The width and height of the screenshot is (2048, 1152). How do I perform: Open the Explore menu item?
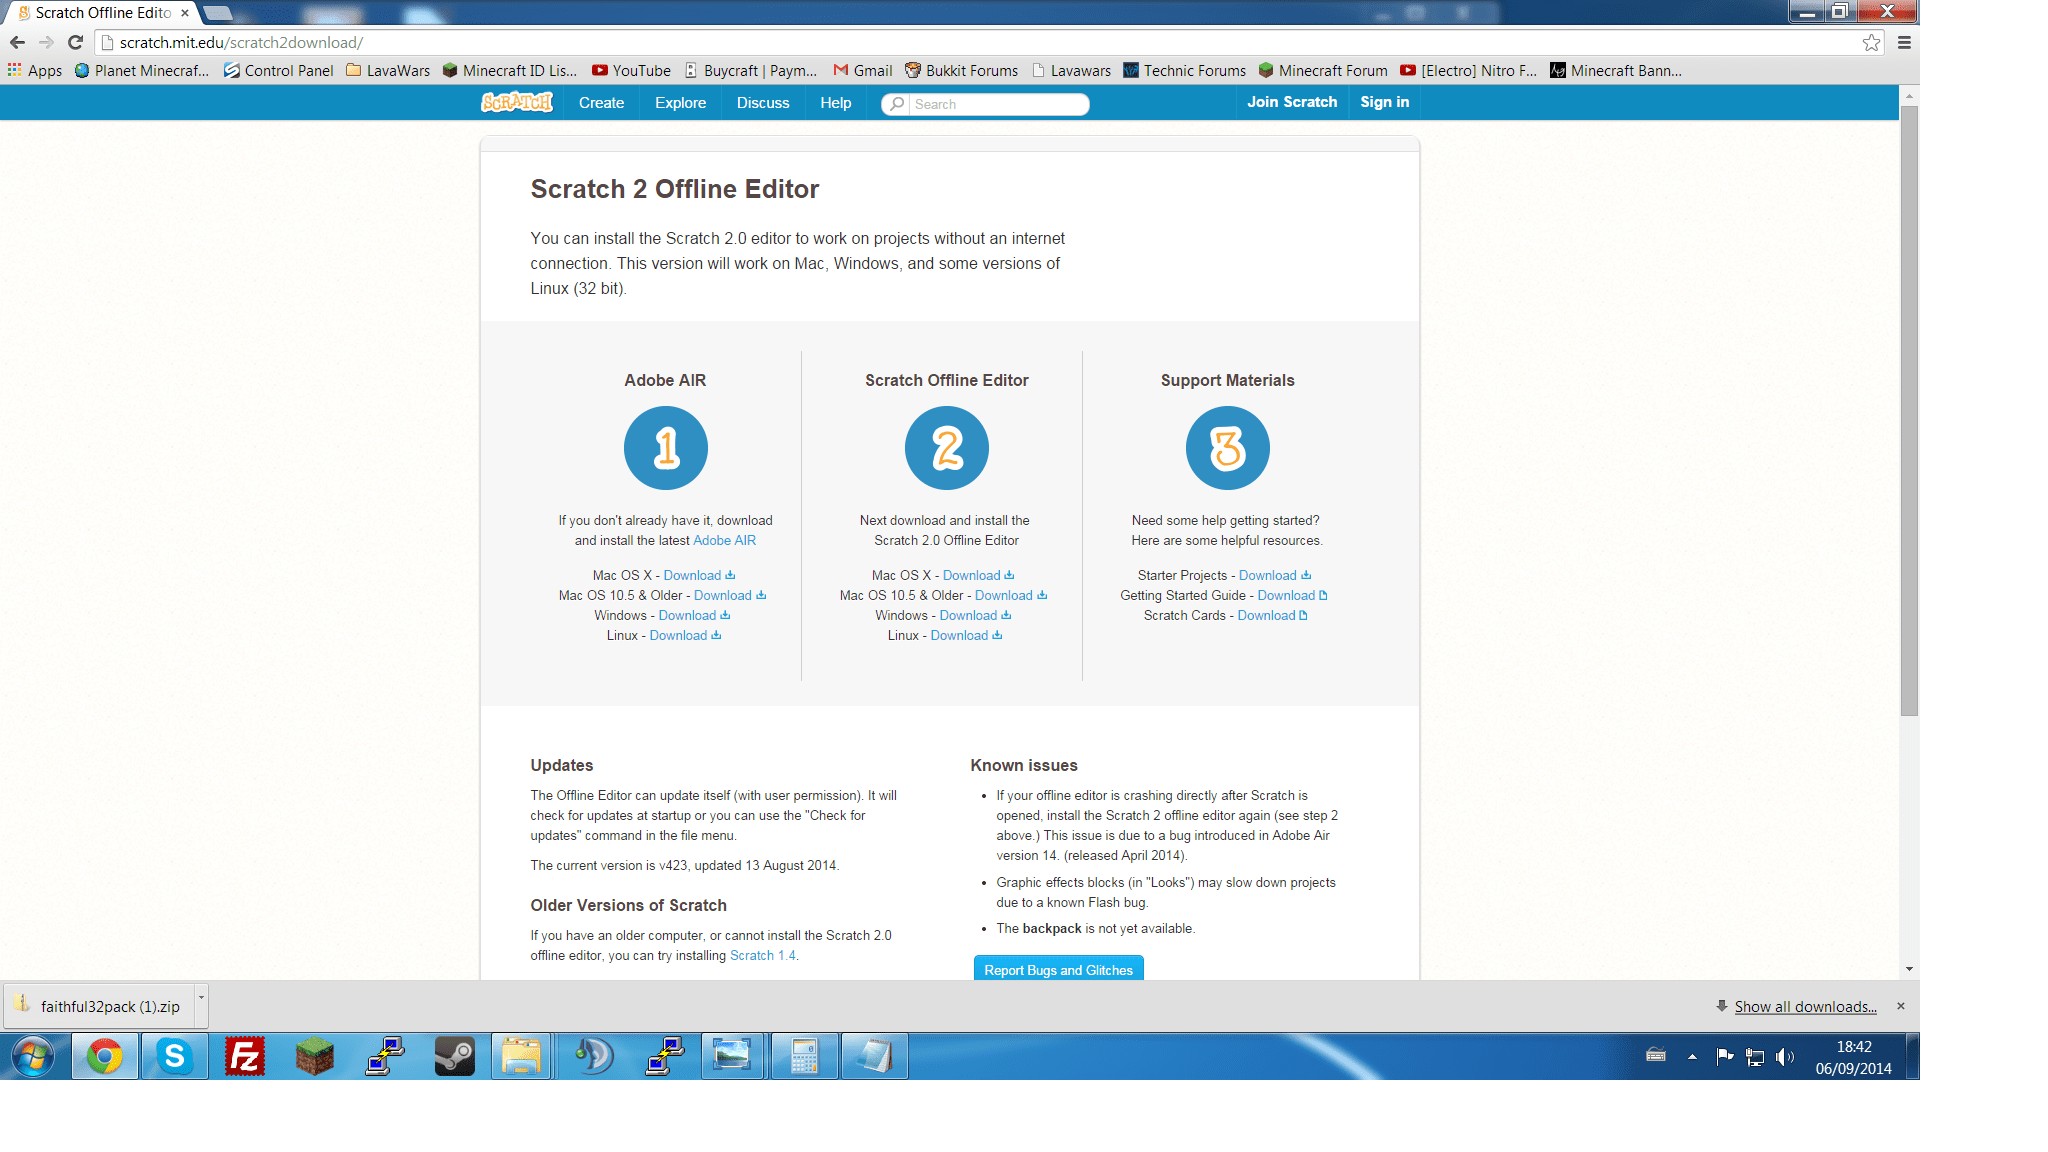680,103
